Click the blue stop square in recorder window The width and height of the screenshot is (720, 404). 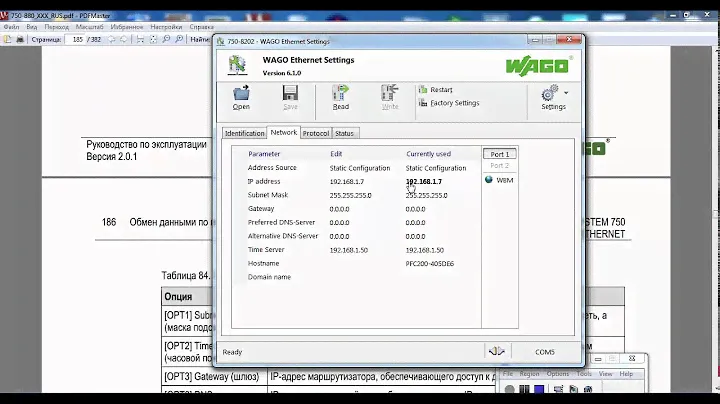[x=539, y=390]
